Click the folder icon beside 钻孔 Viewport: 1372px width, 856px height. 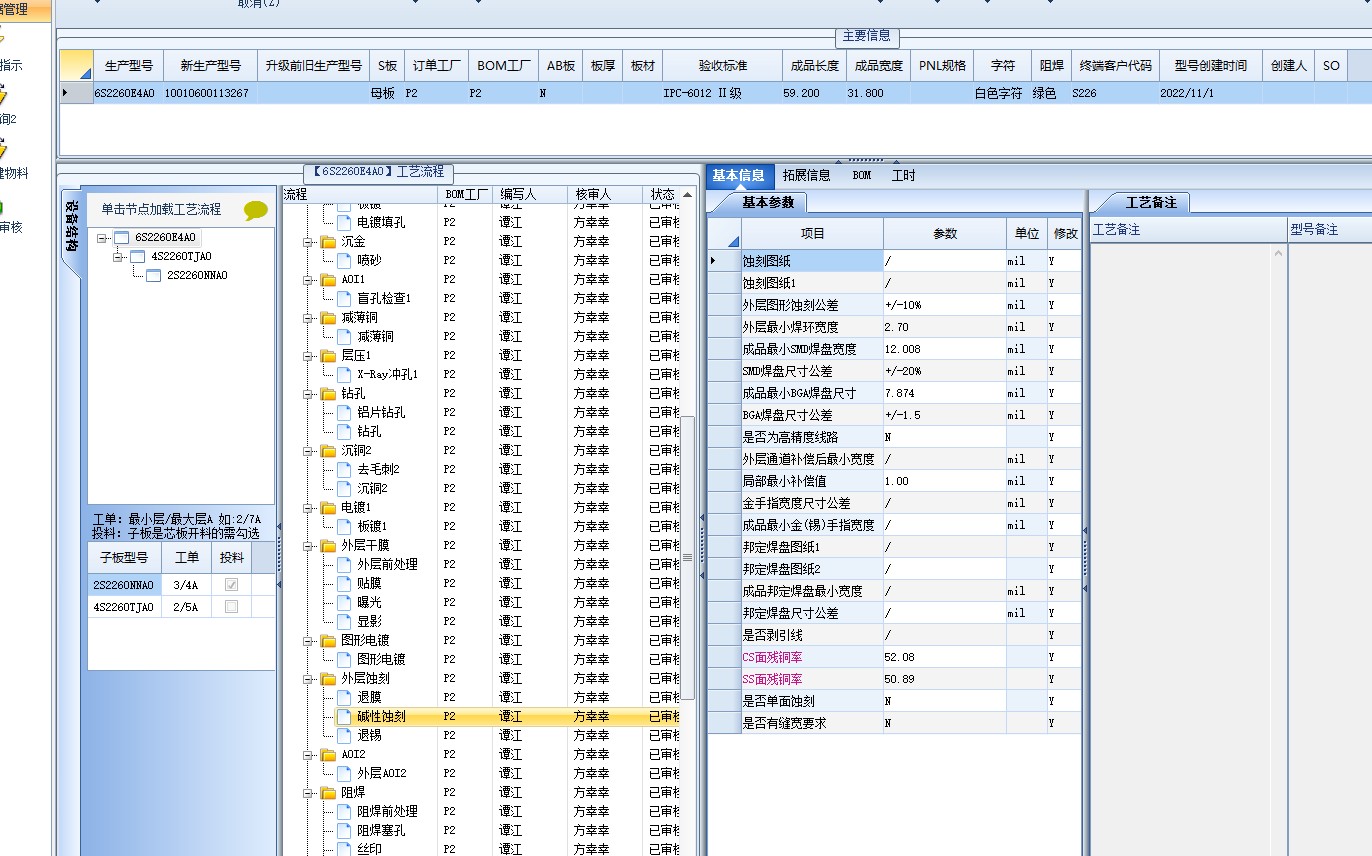(328, 394)
